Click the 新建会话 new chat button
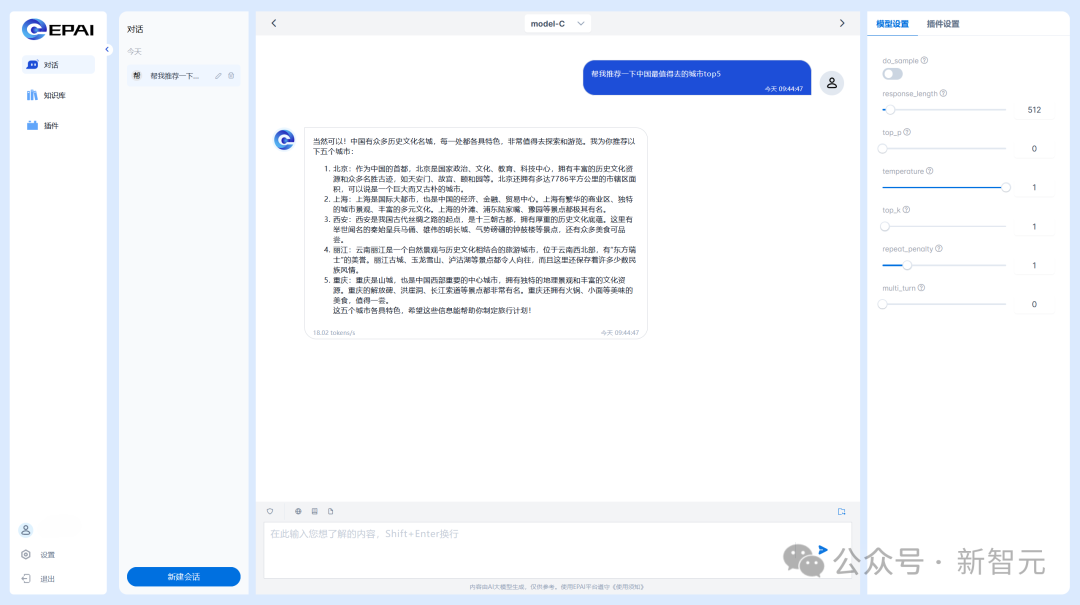The height and width of the screenshot is (605, 1080). (183, 577)
